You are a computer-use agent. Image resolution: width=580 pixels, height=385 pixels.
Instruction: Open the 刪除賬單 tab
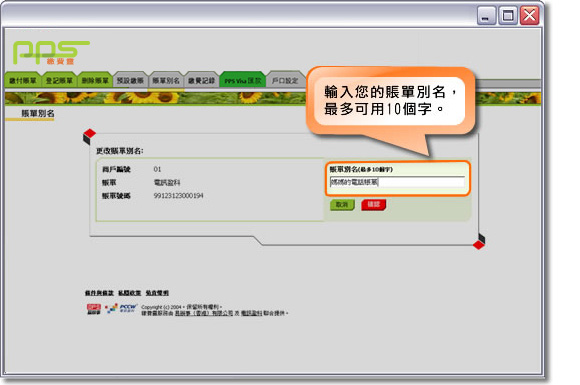pos(95,80)
